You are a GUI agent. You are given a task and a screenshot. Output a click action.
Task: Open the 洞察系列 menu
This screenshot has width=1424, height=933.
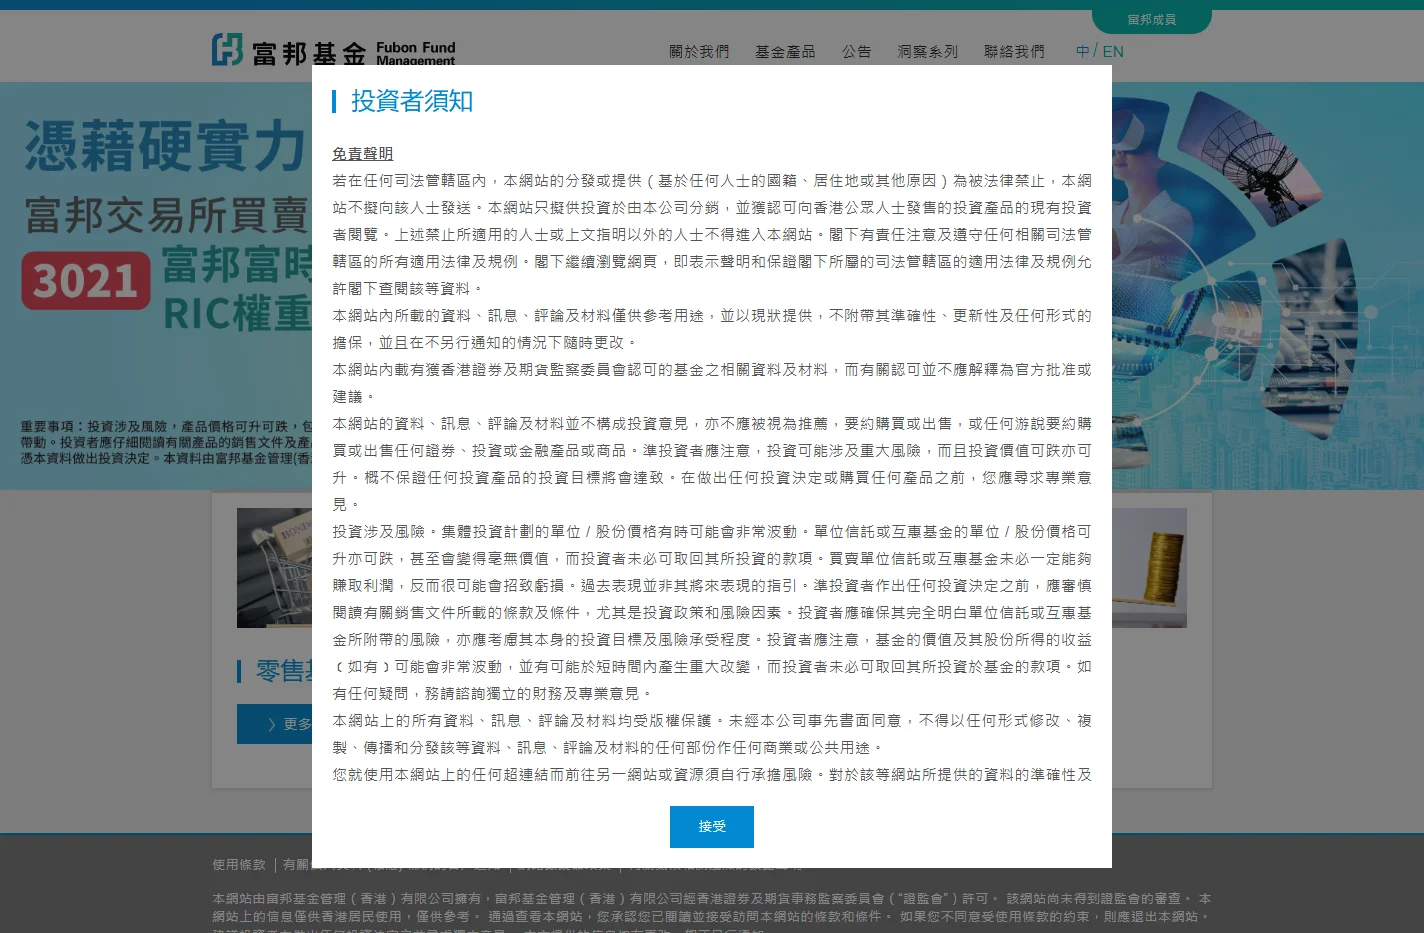(927, 52)
